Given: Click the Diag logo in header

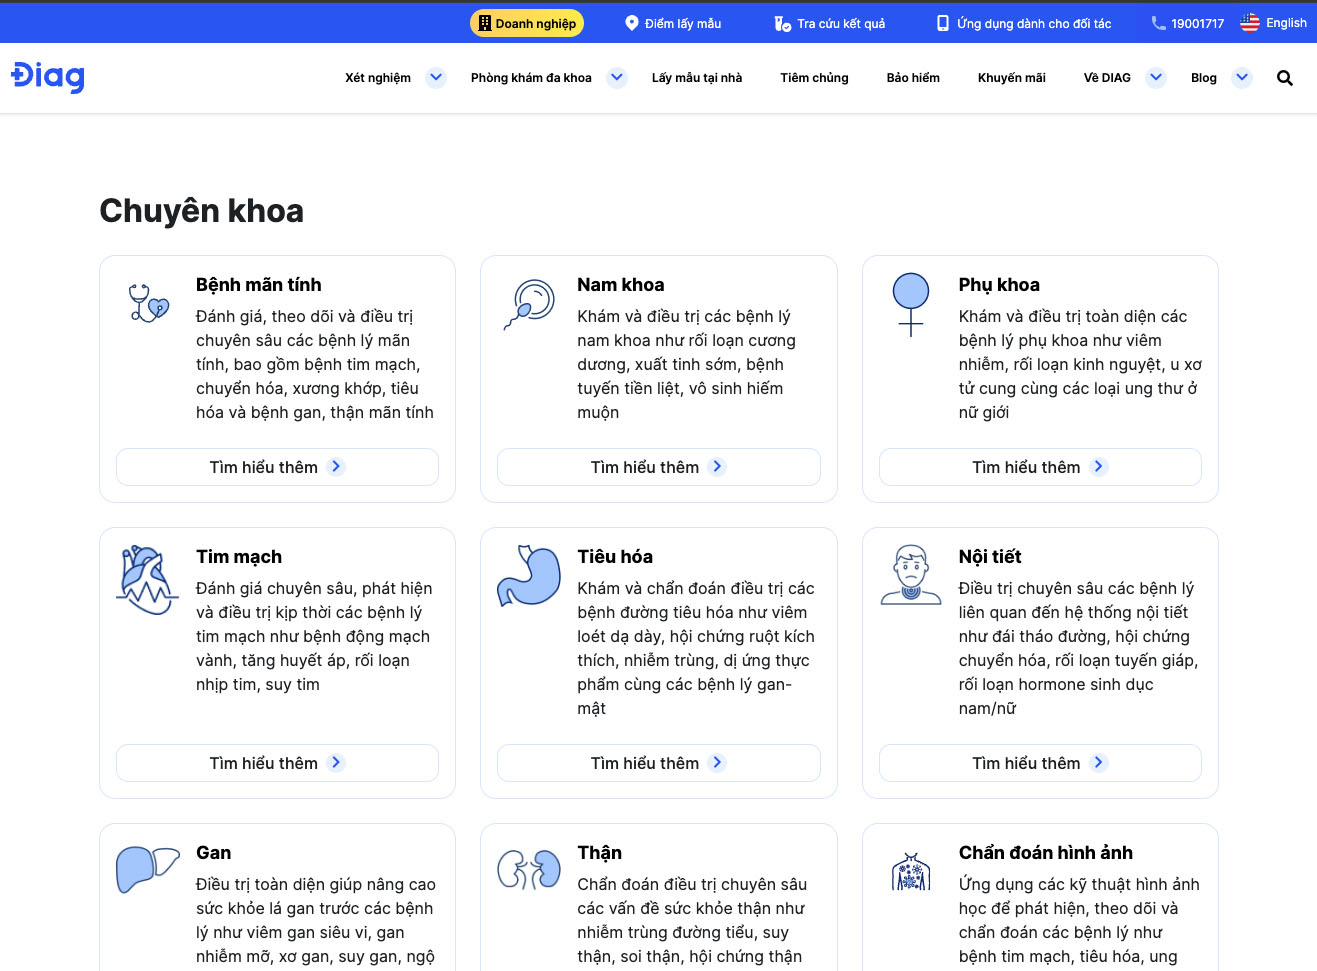Looking at the screenshot, I should [48, 77].
